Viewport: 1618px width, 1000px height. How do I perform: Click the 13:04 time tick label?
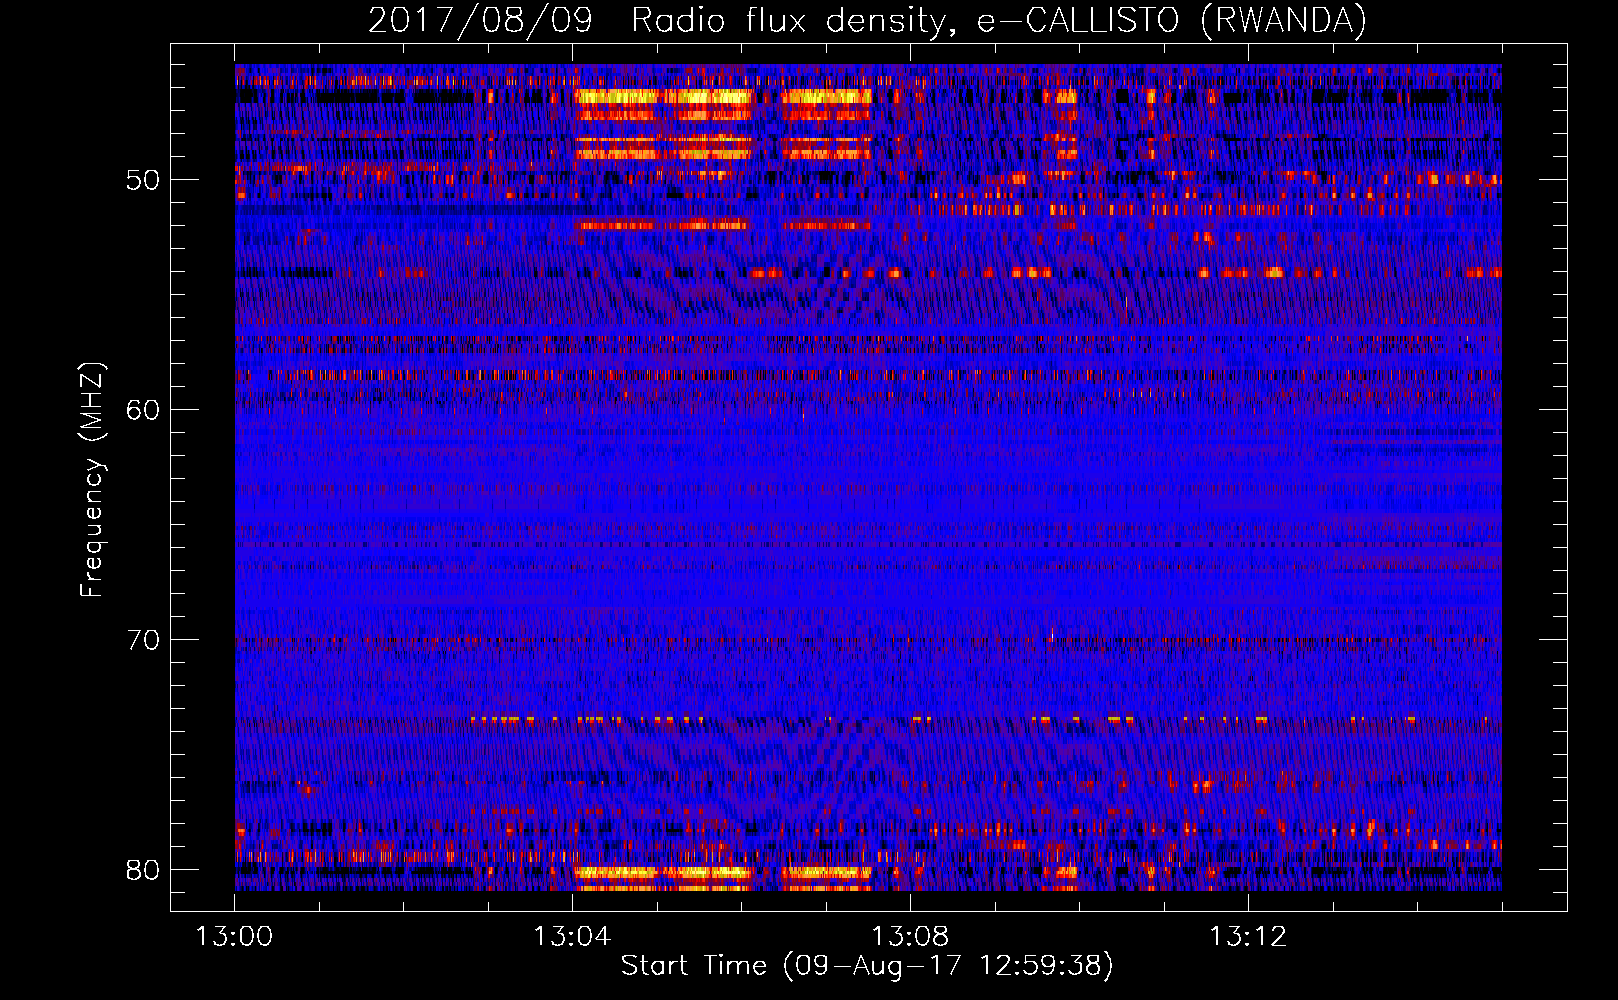pyautogui.click(x=572, y=937)
